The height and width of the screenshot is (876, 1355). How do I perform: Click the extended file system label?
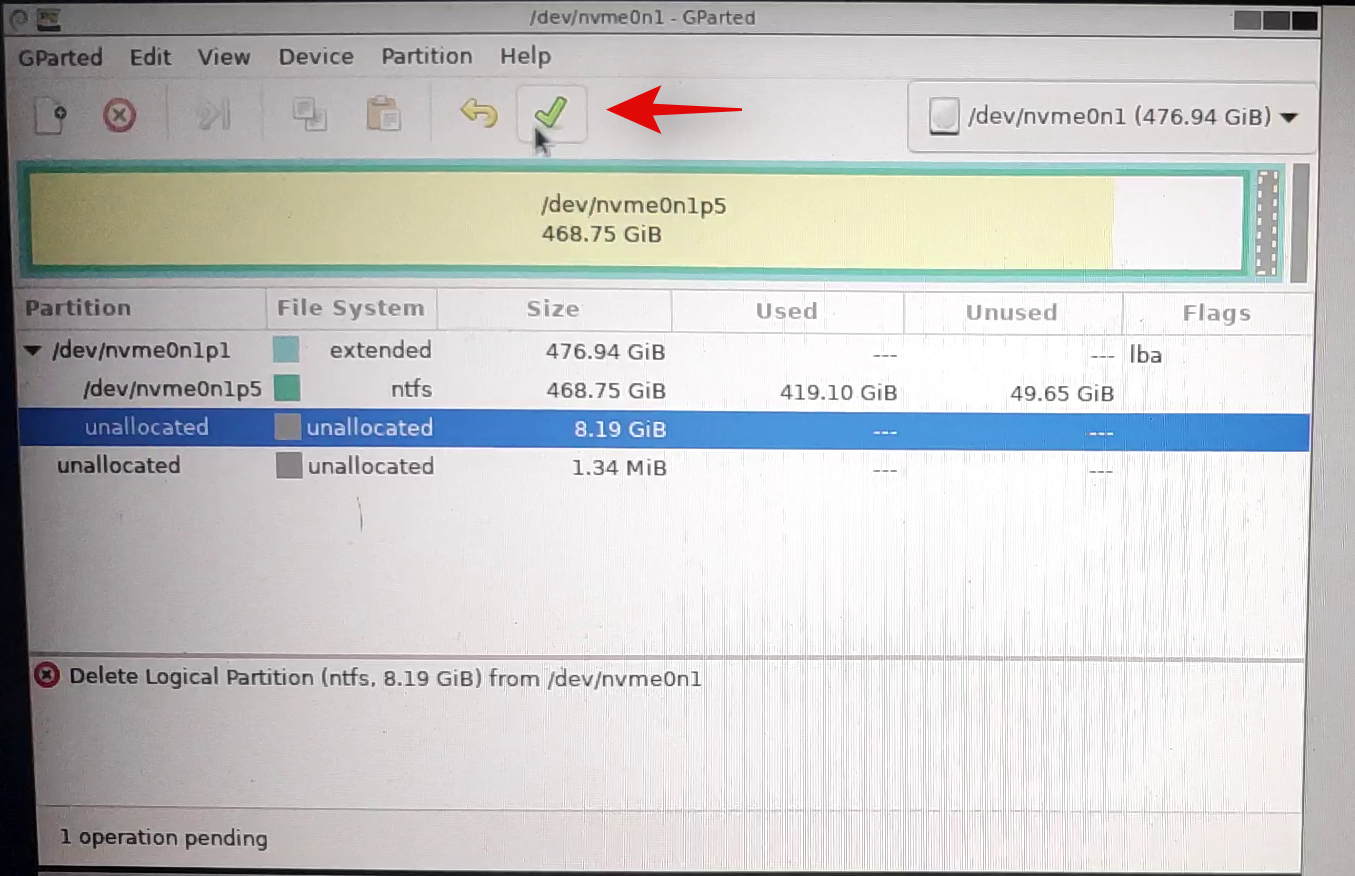tap(381, 350)
